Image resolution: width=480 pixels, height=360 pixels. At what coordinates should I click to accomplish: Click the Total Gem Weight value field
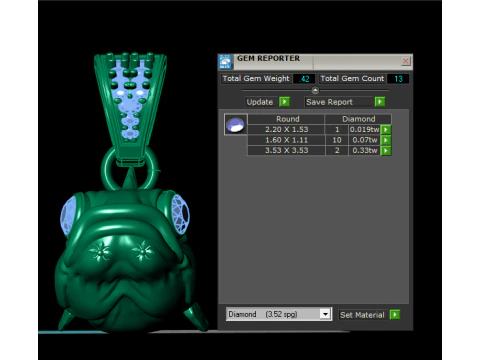tap(304, 79)
